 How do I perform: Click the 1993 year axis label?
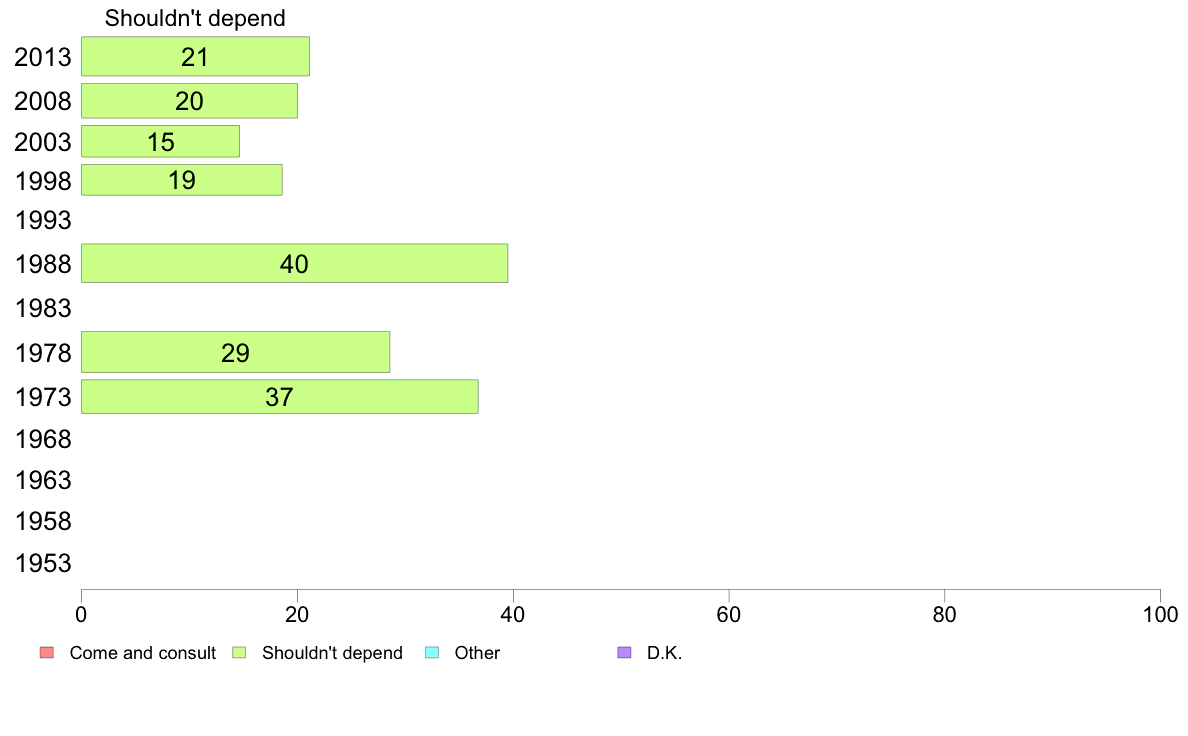[x=43, y=220]
